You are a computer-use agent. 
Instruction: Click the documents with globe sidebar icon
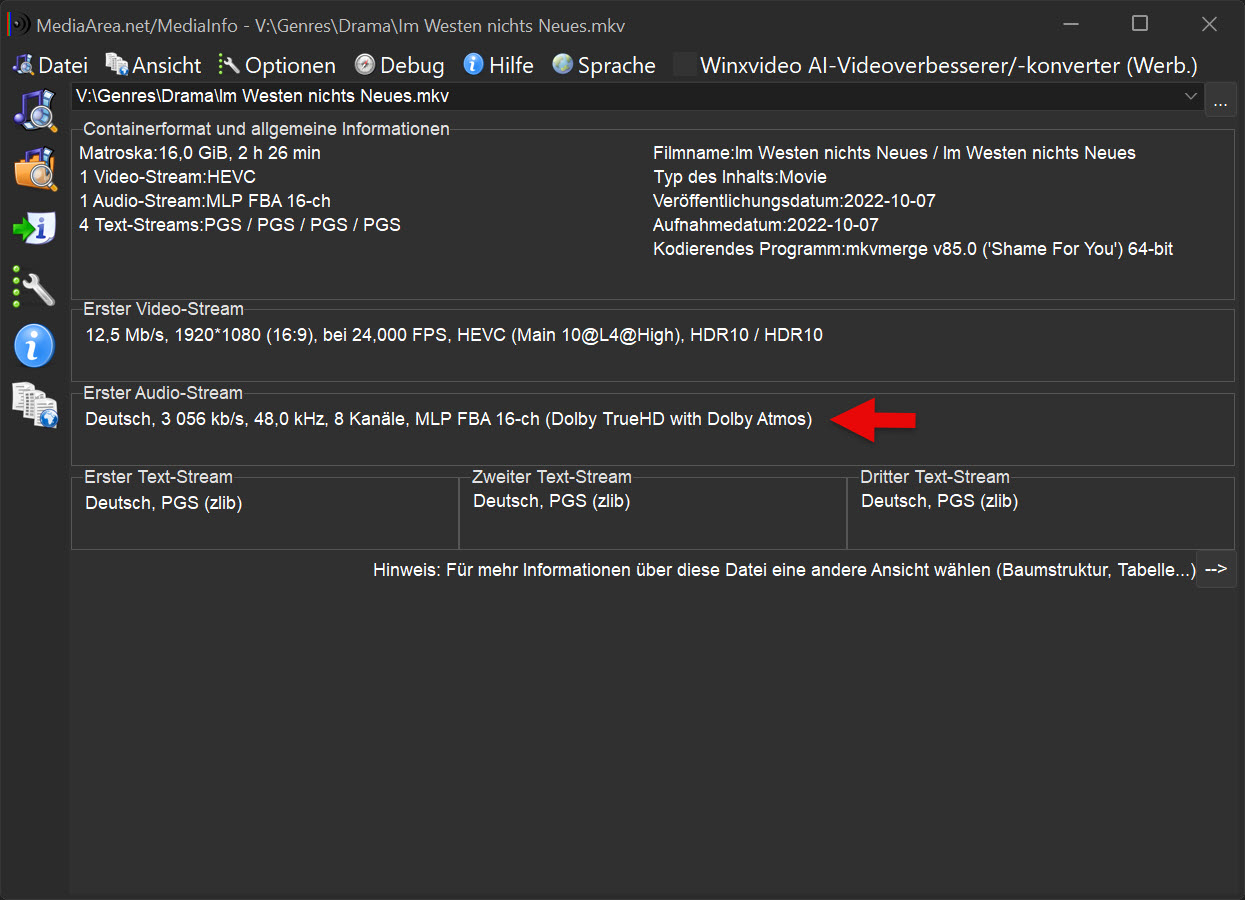[x=35, y=405]
